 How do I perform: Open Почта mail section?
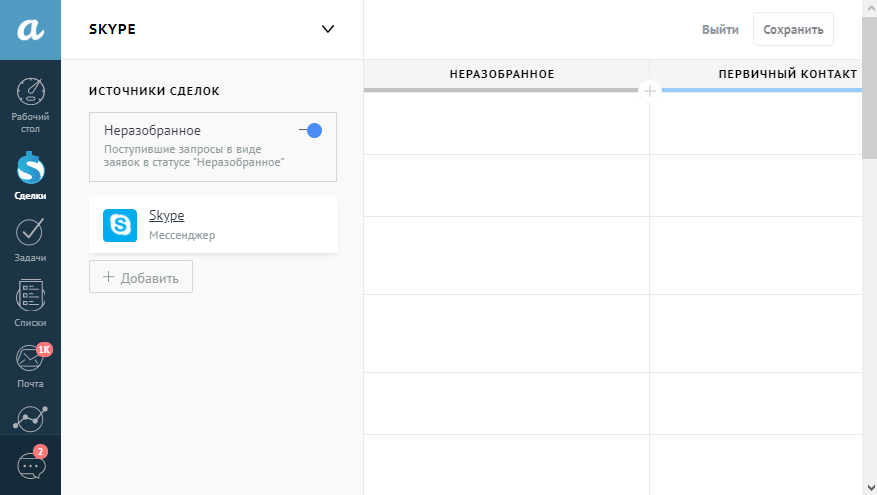click(30, 366)
